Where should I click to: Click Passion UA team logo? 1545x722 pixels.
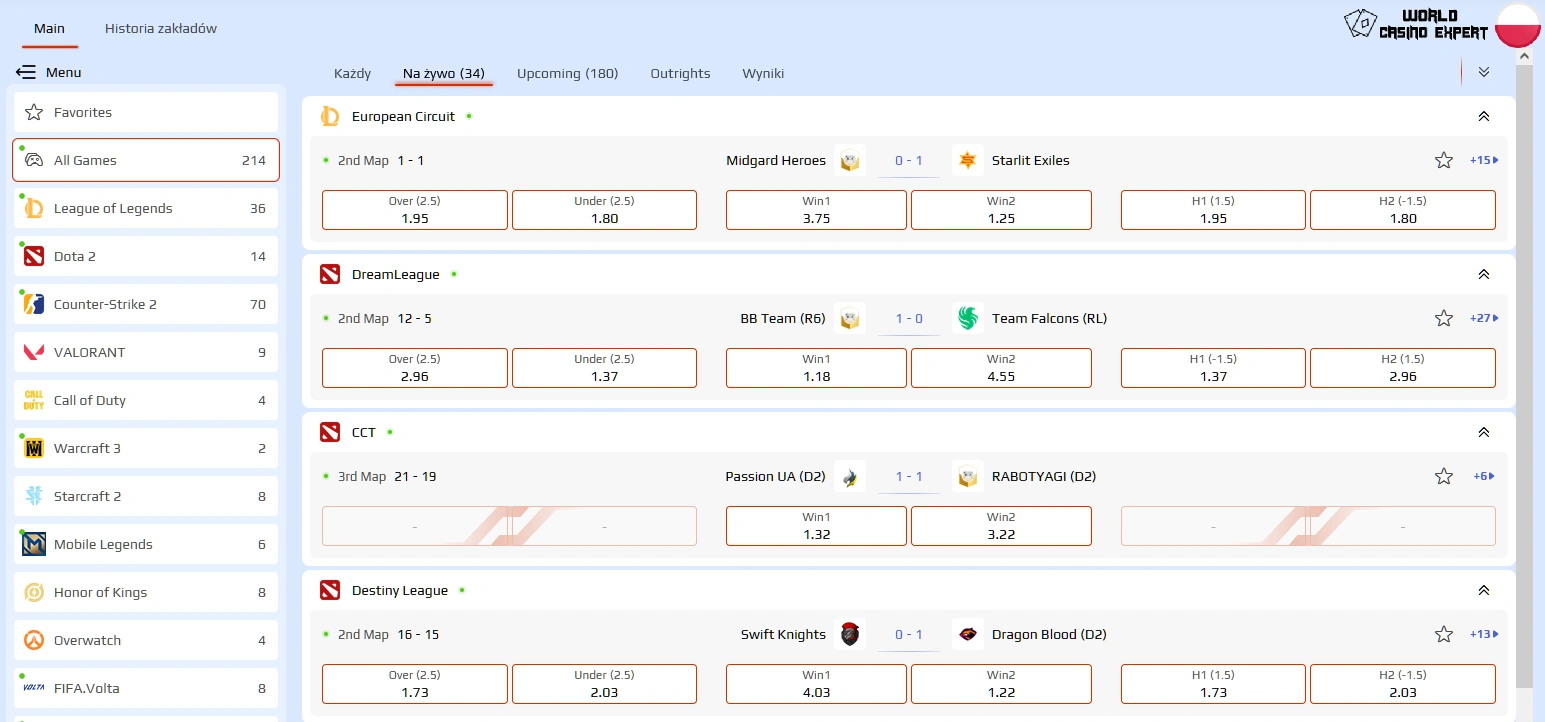click(x=850, y=476)
